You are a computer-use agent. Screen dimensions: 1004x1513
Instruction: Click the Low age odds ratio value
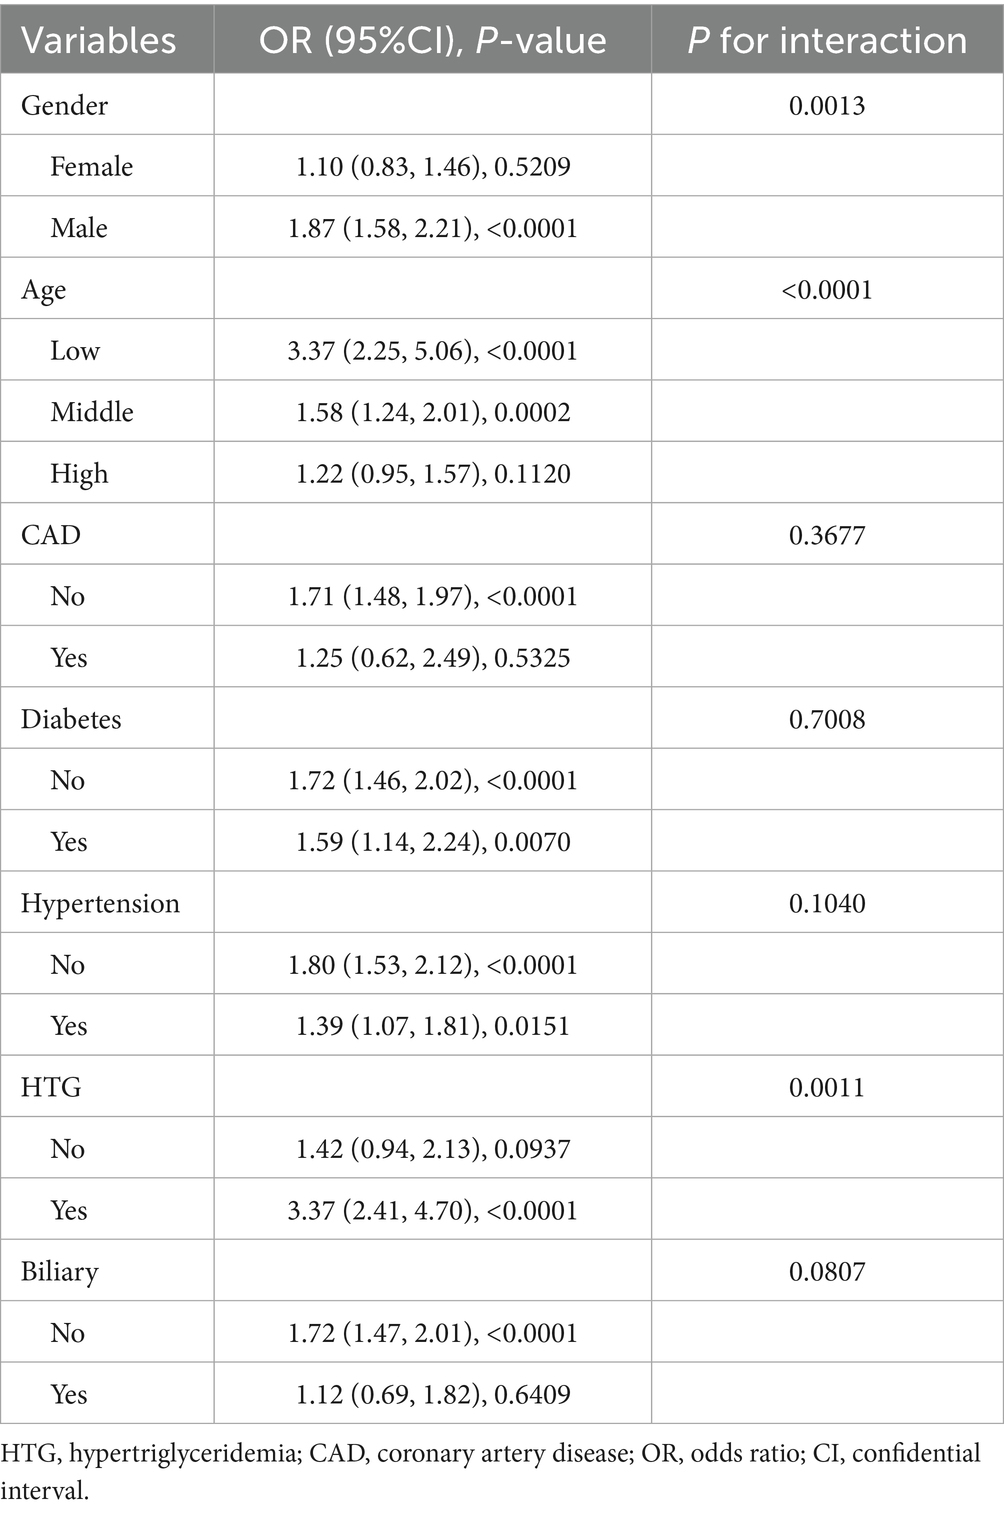(432, 351)
